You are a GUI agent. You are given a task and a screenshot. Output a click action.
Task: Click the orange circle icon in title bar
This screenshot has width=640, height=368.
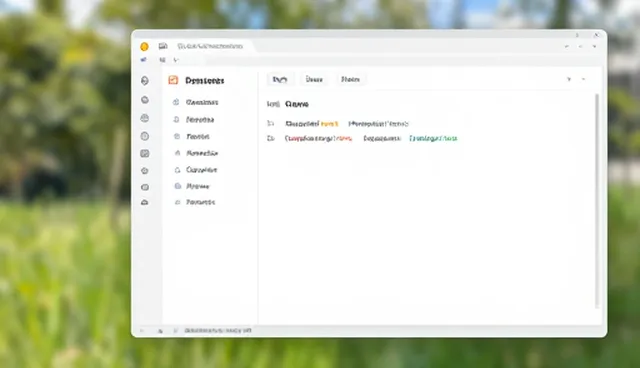[144, 47]
